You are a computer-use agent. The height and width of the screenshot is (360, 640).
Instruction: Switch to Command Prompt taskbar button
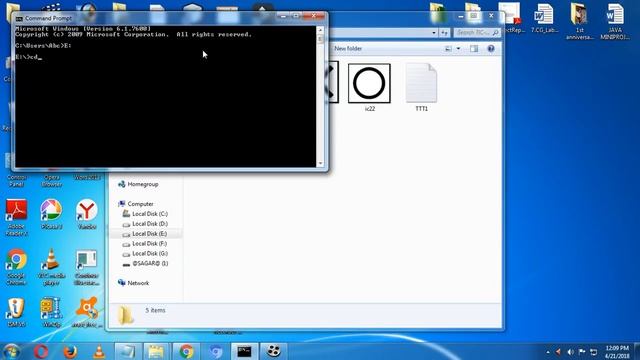[x=244, y=351]
